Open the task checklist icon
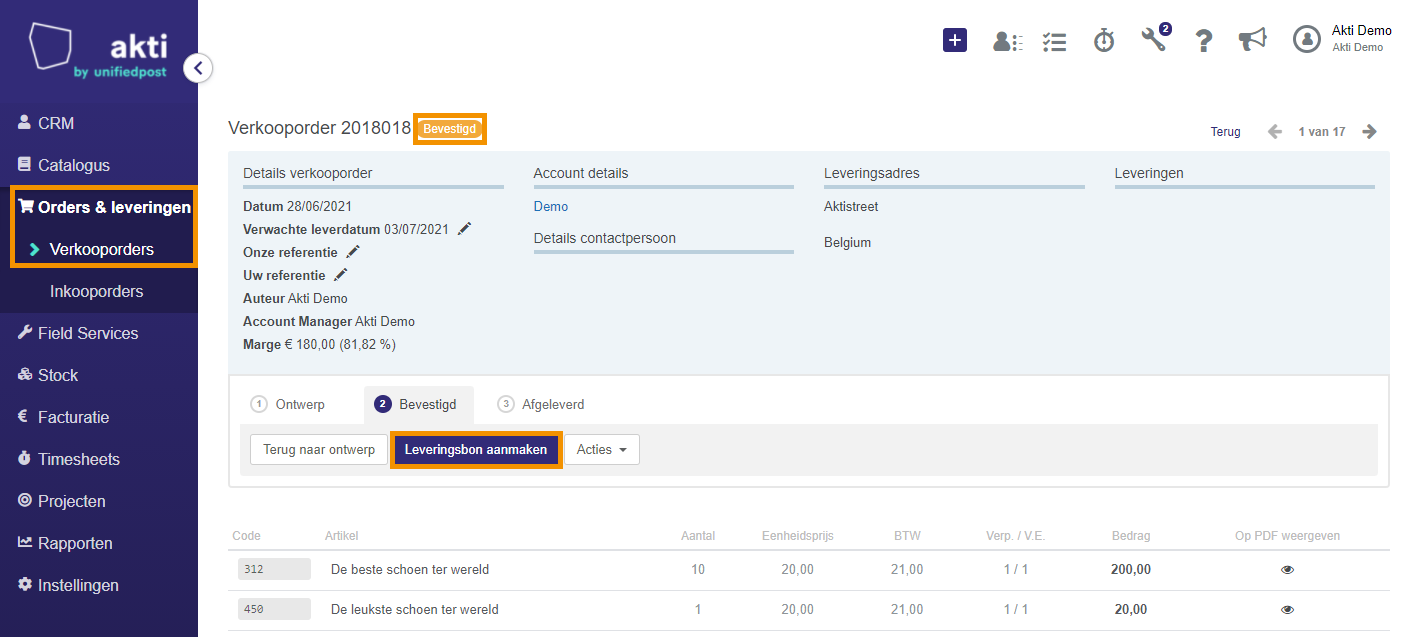The height and width of the screenshot is (637, 1401). (x=1054, y=41)
